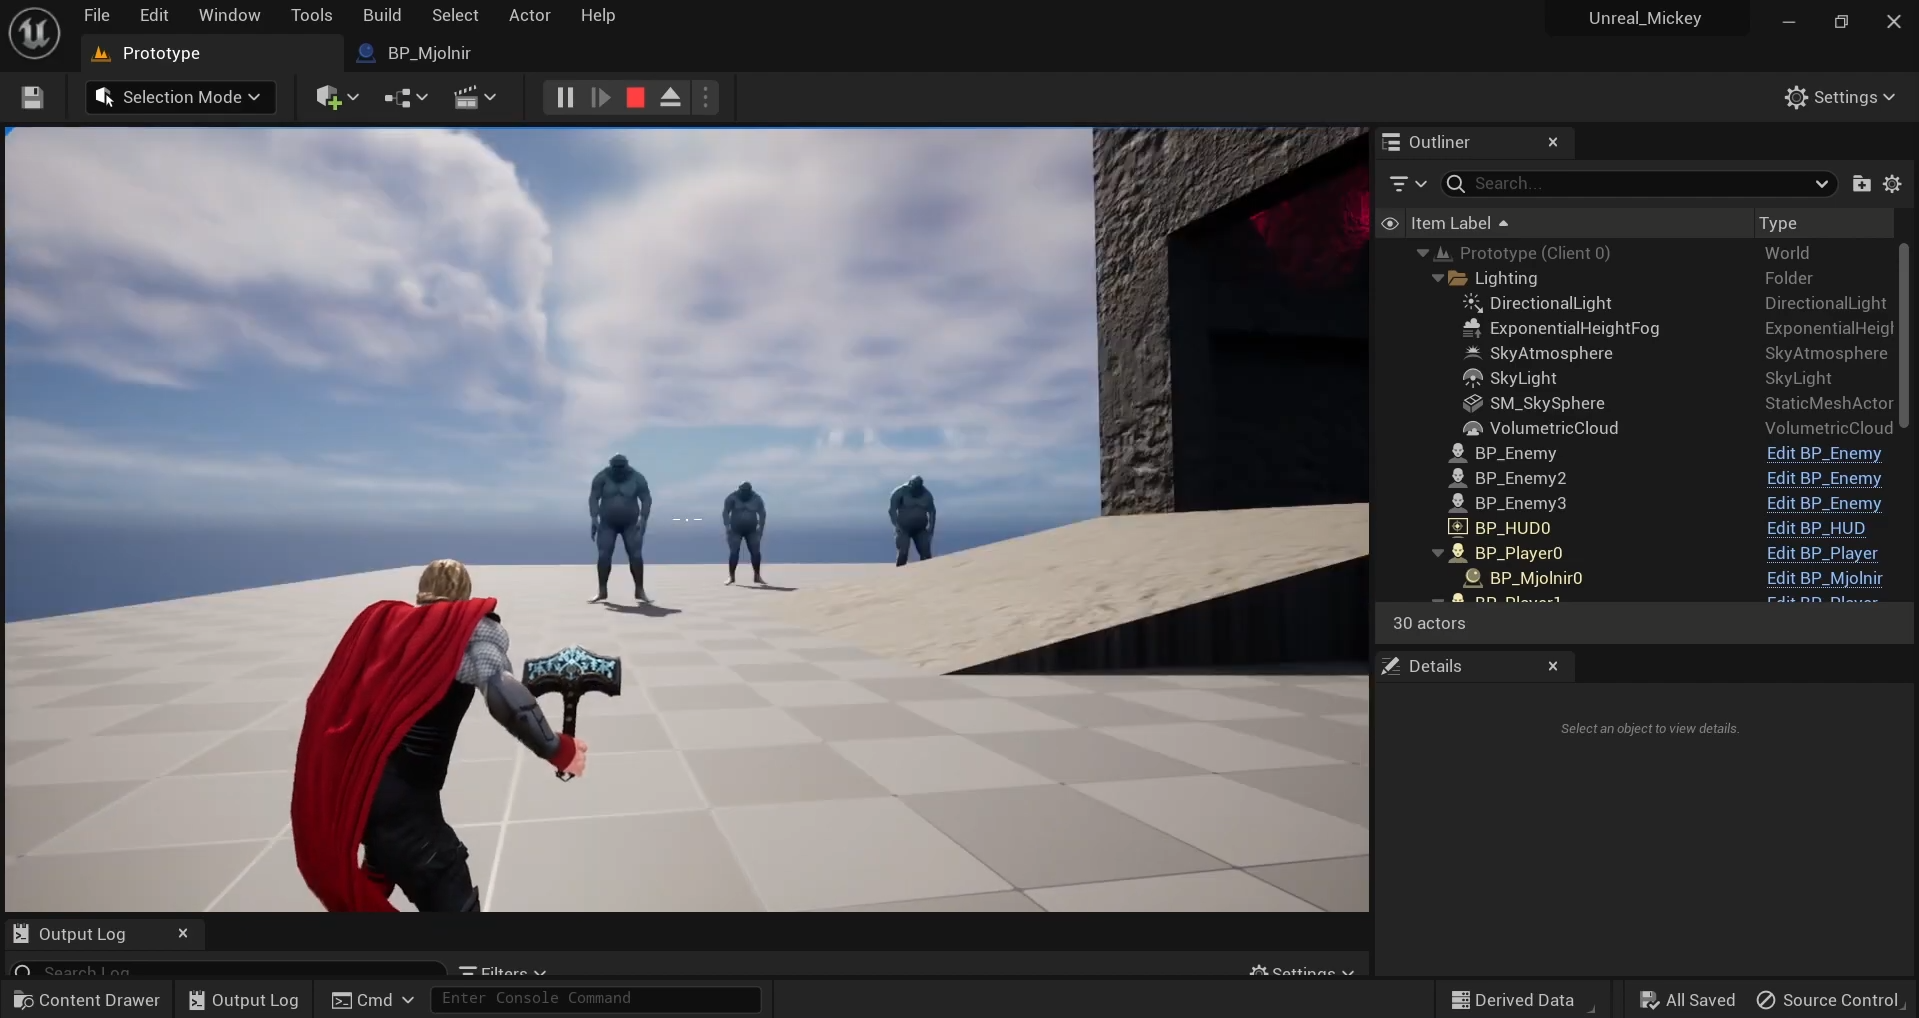Open the Add content to project dropdown

(x=337, y=97)
